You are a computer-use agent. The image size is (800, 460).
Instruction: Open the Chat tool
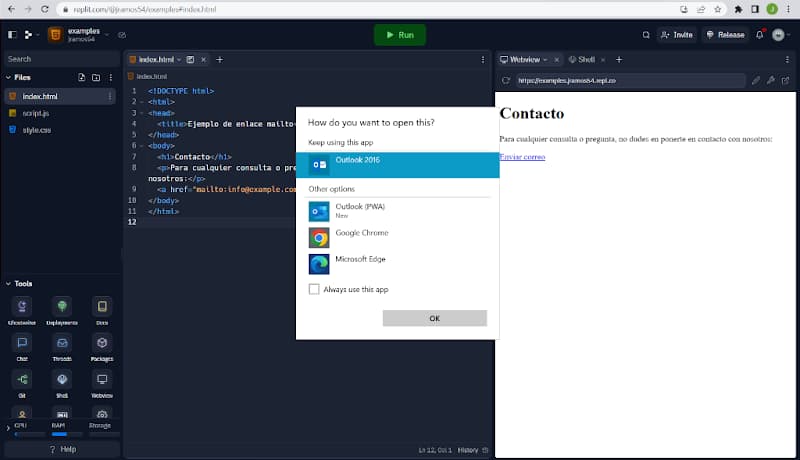(22, 347)
